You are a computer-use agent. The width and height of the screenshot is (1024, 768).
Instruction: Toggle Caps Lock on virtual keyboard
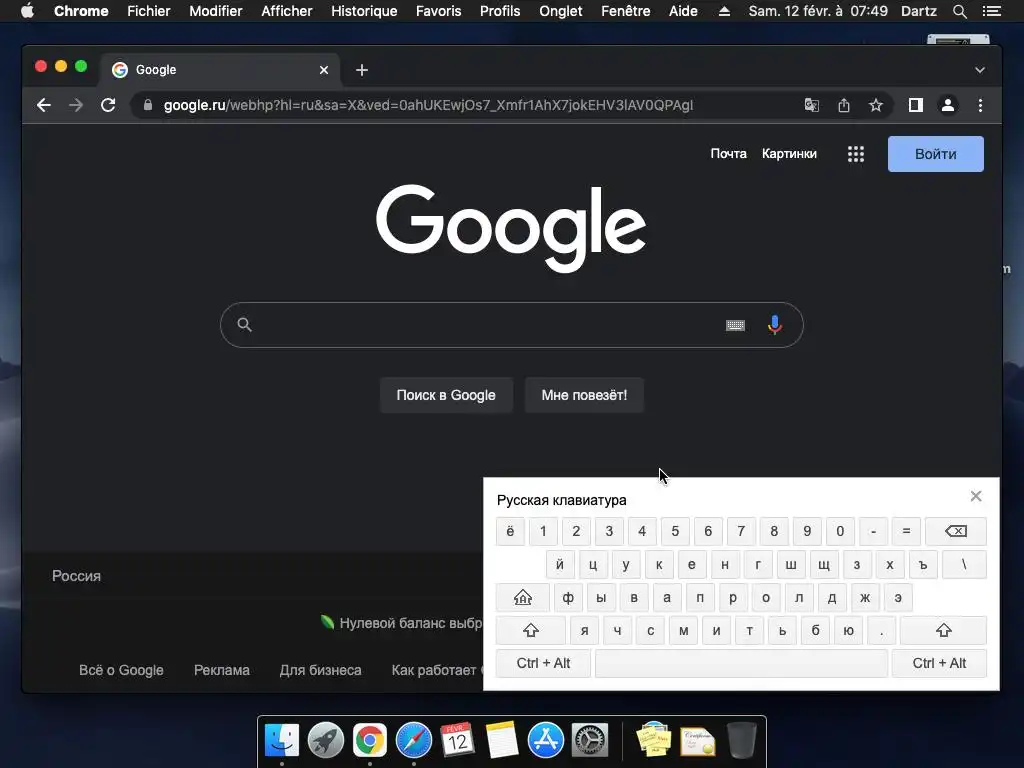[x=522, y=598]
